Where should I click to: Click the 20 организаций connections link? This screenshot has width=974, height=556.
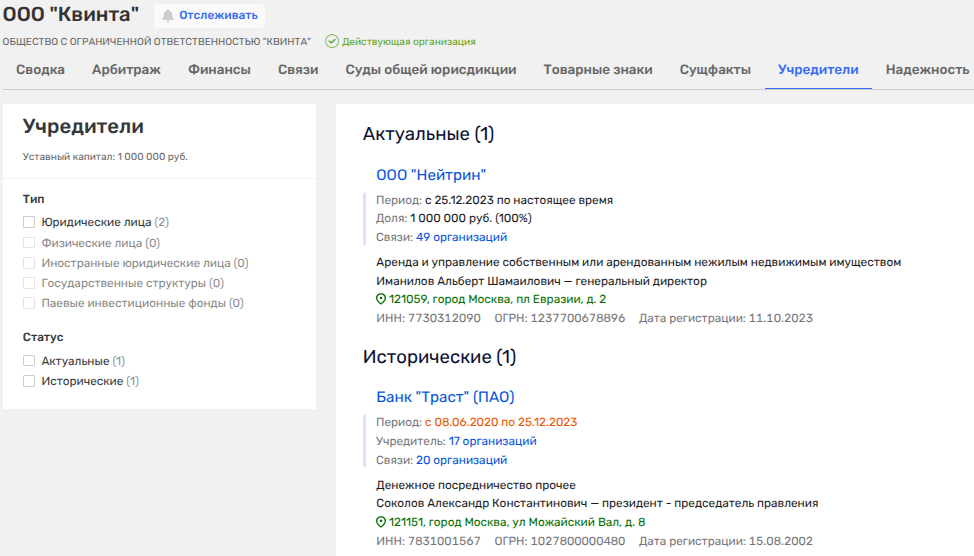[462, 460]
